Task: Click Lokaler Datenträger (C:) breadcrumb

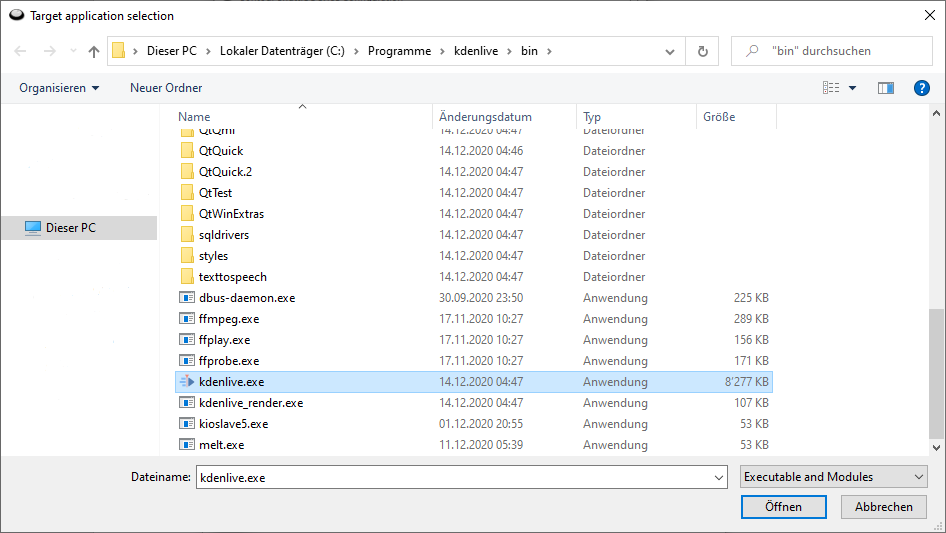Action: point(282,51)
